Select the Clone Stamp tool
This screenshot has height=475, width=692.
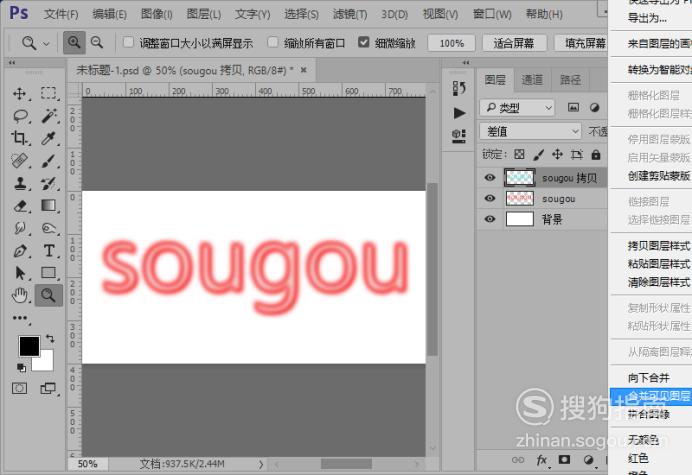[x=20, y=183]
